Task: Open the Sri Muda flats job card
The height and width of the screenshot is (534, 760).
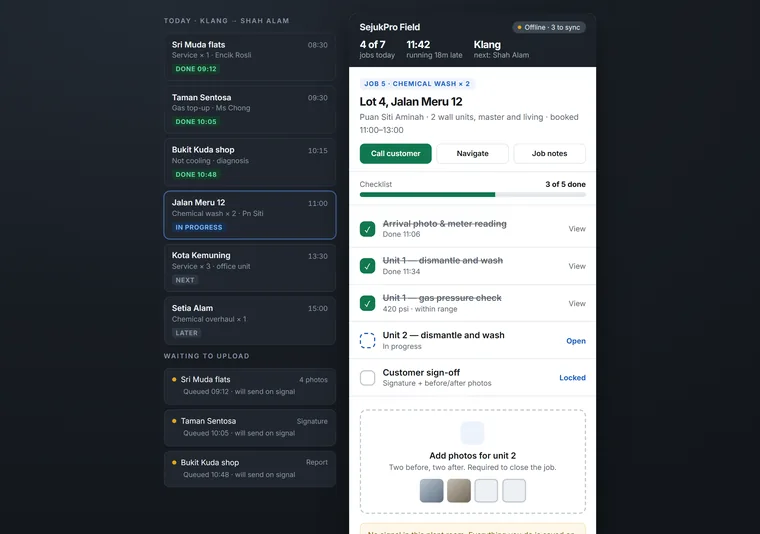Action: (x=250, y=57)
